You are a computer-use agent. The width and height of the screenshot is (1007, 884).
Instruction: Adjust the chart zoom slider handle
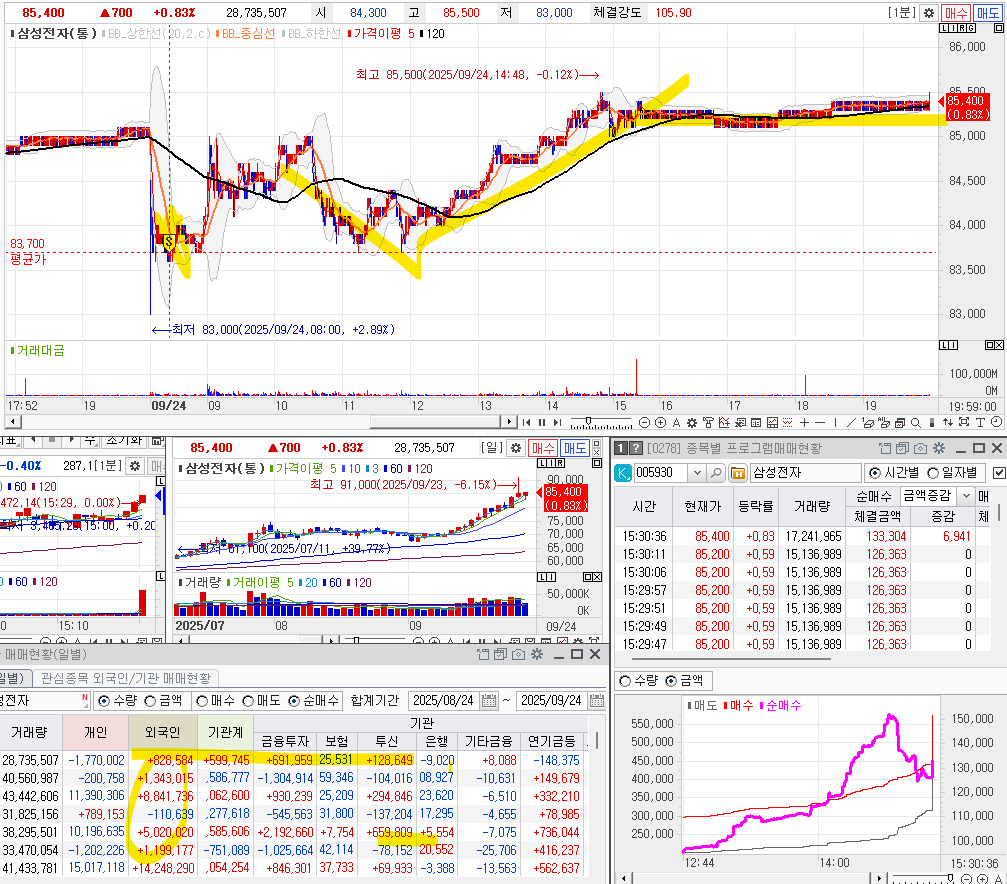(588, 420)
